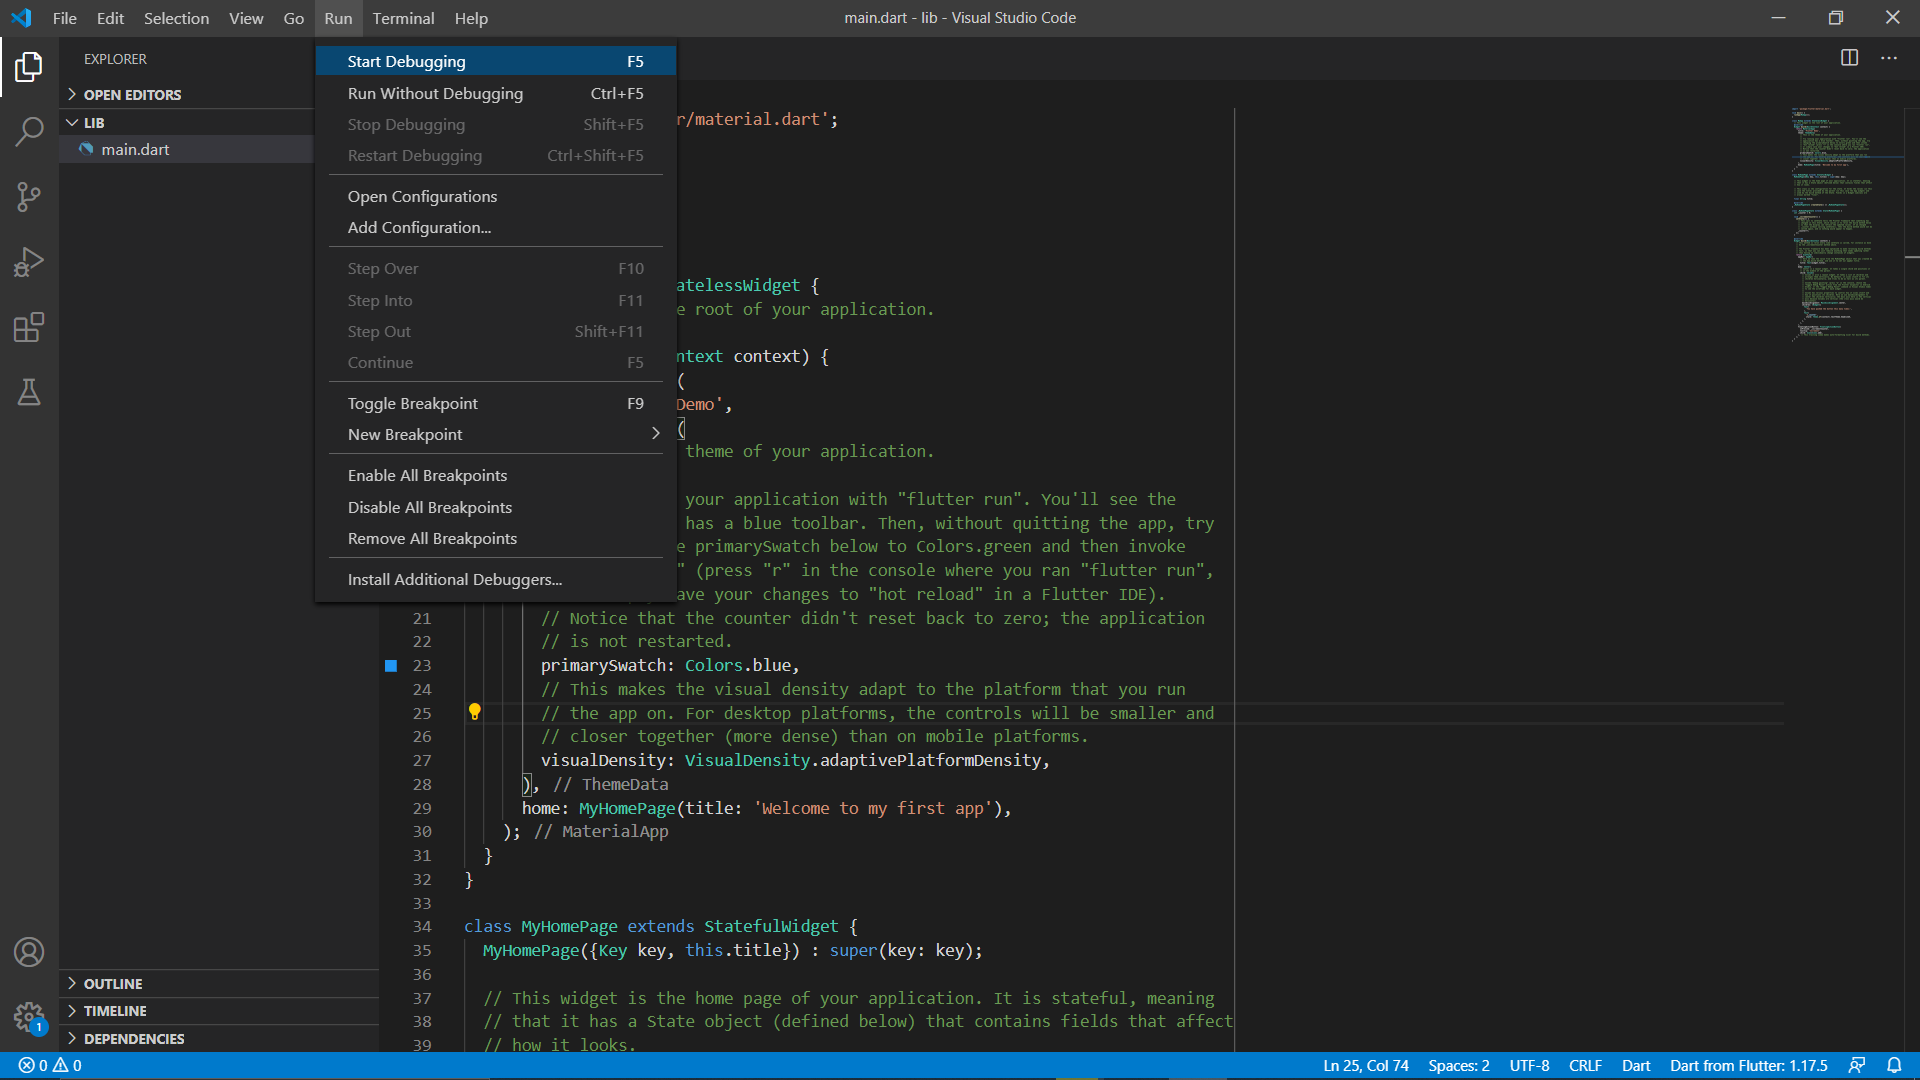The height and width of the screenshot is (1080, 1920).
Task: Open the Testing flask icon
Action: pos(29,392)
